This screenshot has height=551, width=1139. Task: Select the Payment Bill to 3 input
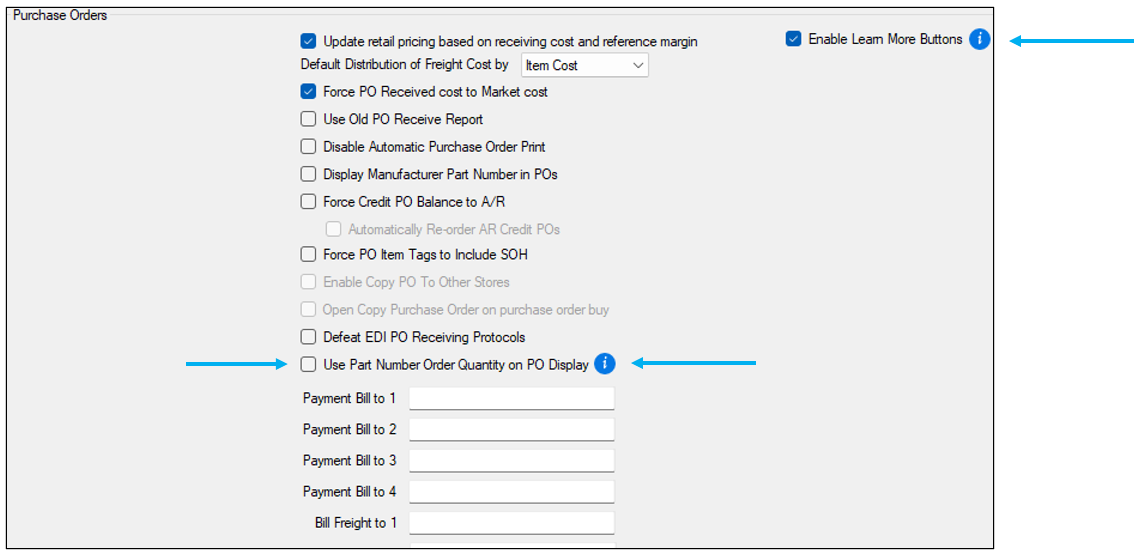click(x=511, y=461)
